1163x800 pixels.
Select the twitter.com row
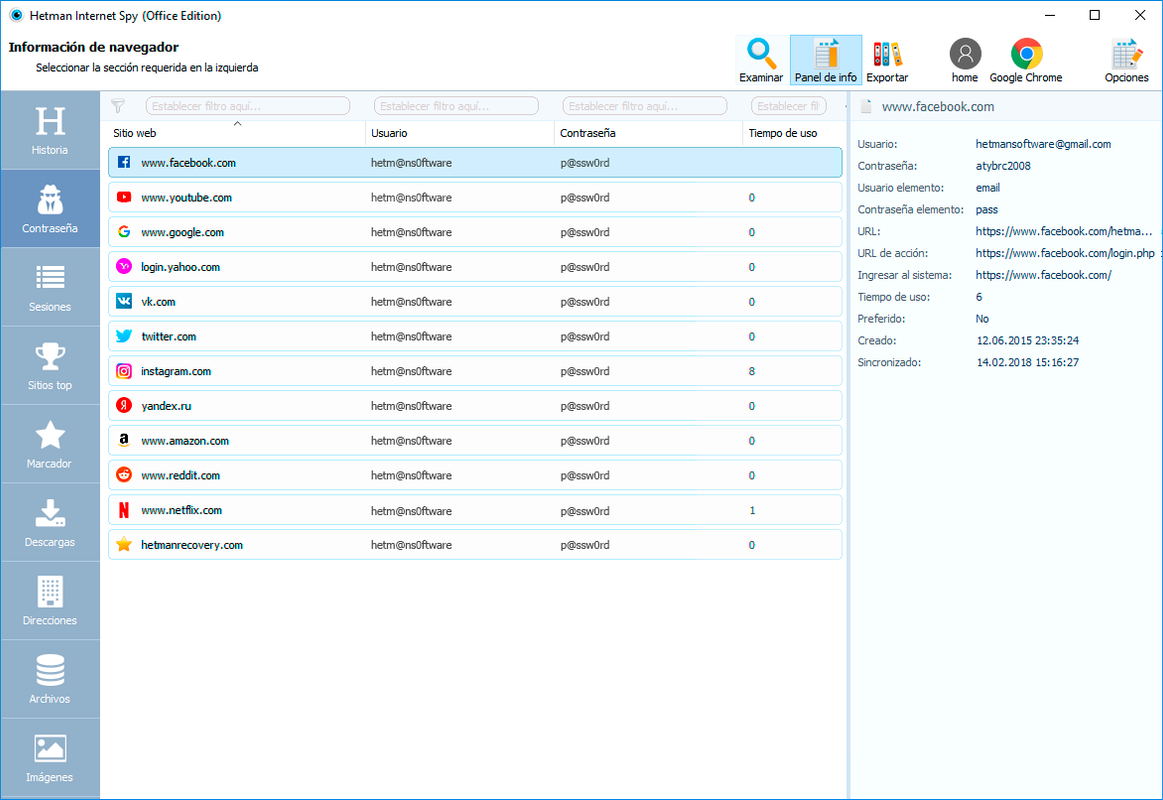point(475,336)
